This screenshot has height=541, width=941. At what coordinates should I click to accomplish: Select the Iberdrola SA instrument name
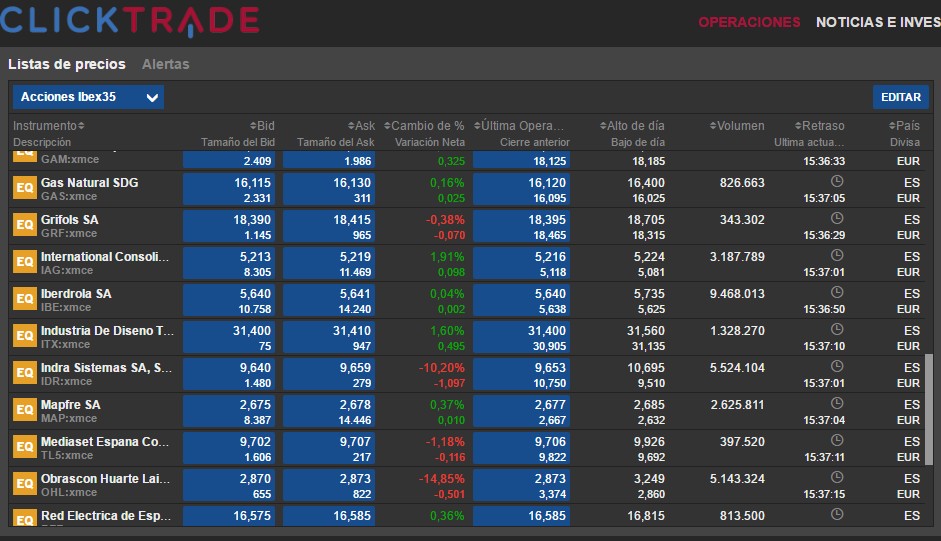(76, 294)
